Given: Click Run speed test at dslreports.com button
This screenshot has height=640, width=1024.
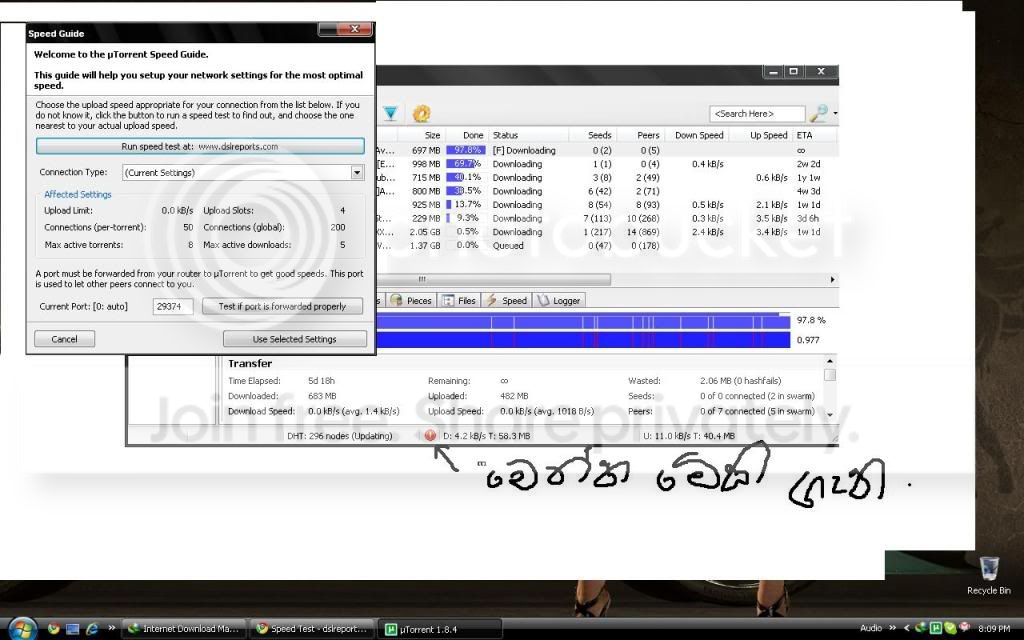Looking at the screenshot, I should [x=200, y=146].
